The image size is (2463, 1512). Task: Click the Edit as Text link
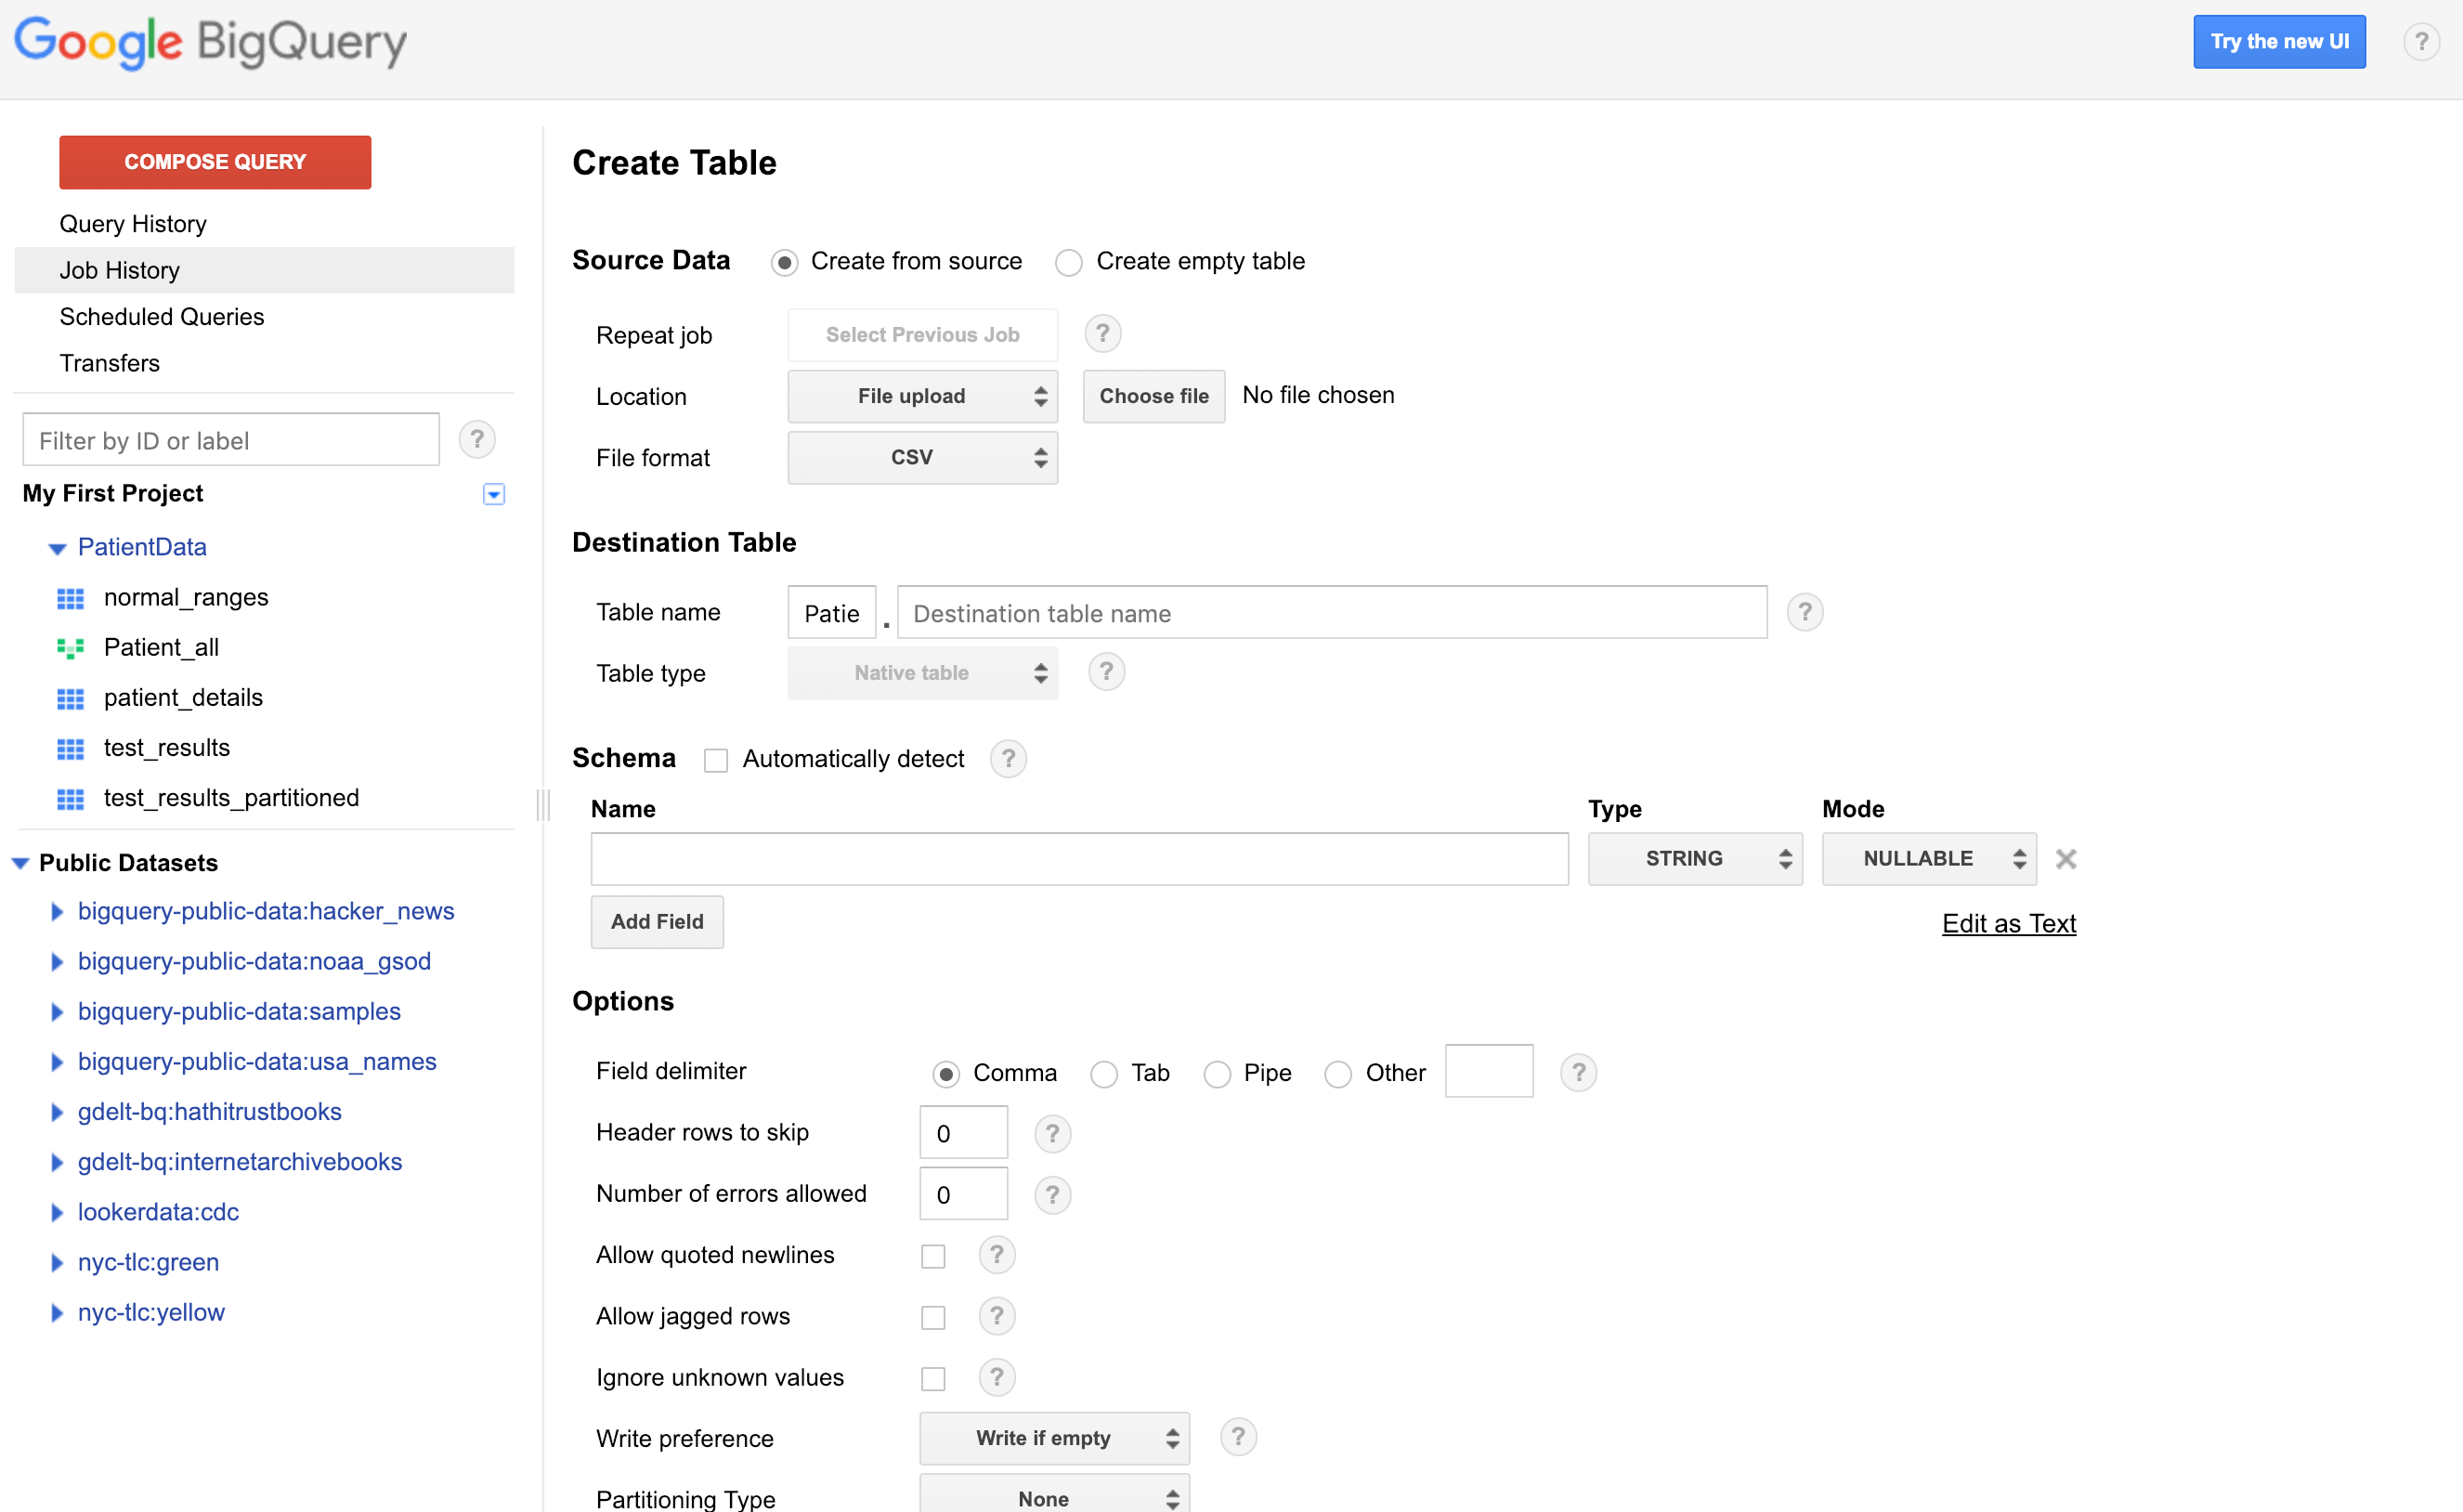point(2008,923)
